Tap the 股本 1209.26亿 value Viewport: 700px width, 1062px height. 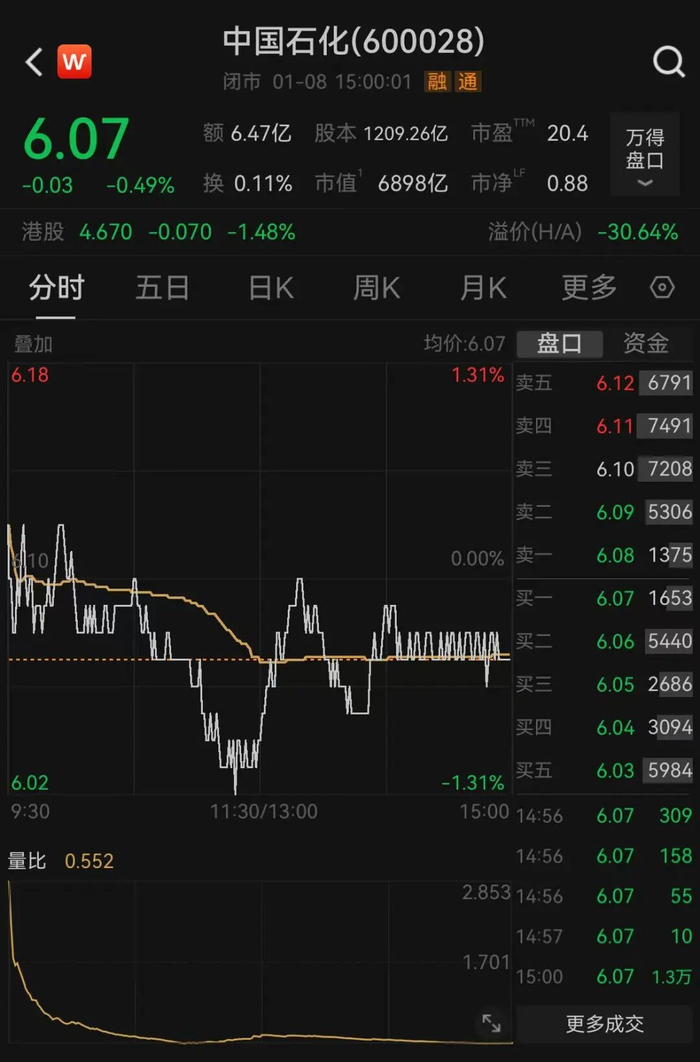381,133
